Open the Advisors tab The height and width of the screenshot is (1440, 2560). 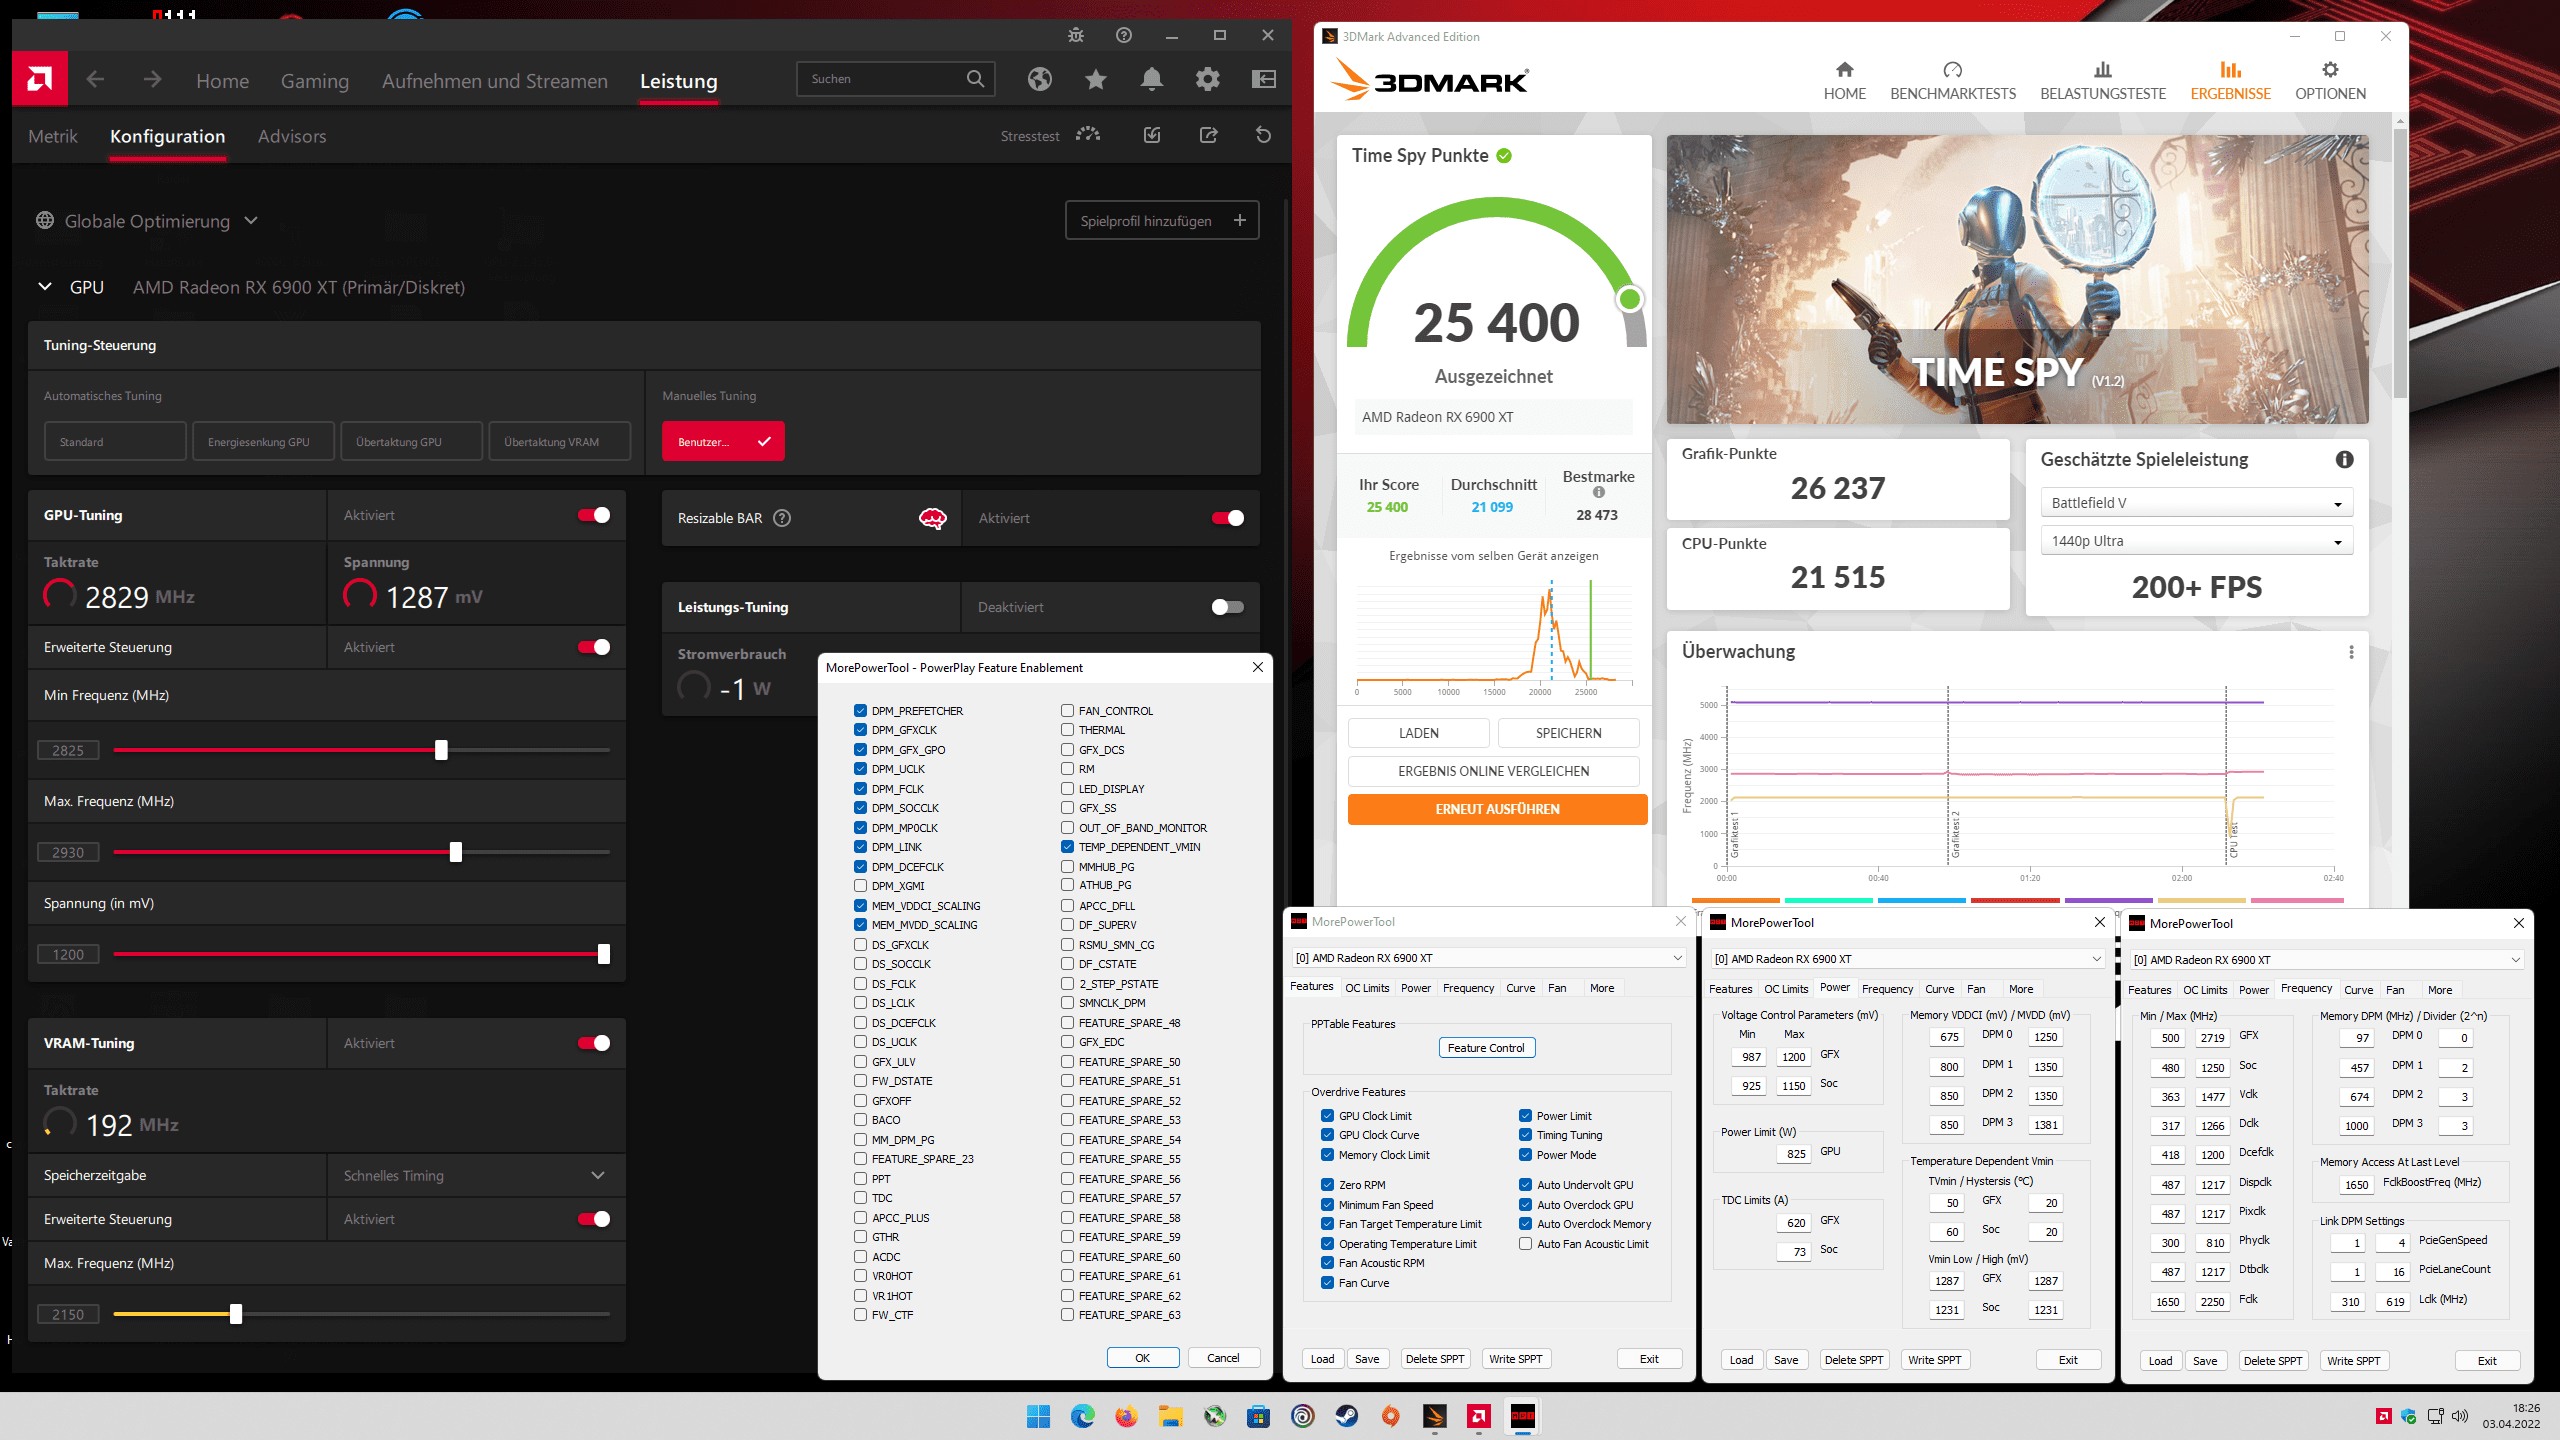[292, 136]
